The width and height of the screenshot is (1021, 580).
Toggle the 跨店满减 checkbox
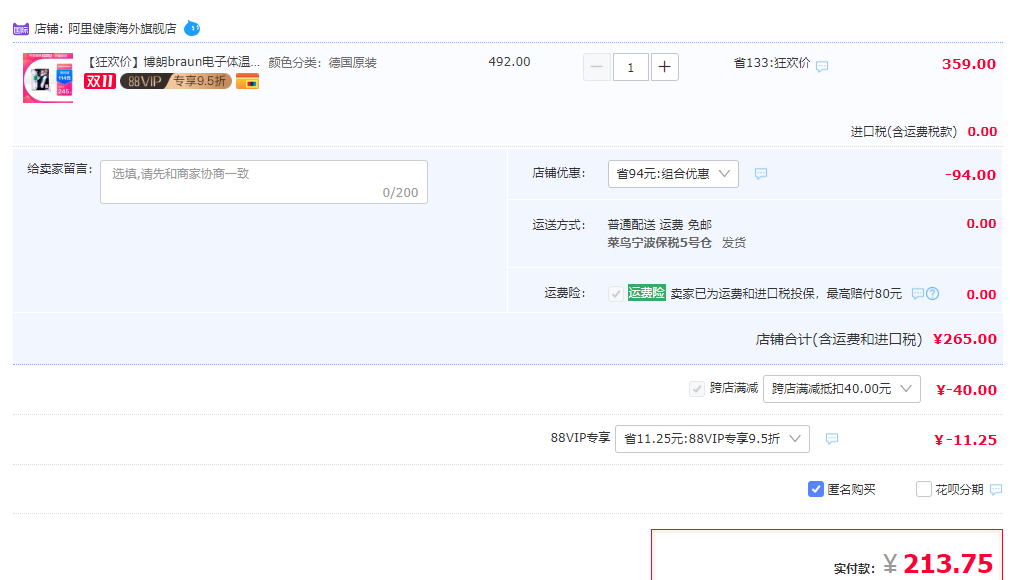click(697, 389)
